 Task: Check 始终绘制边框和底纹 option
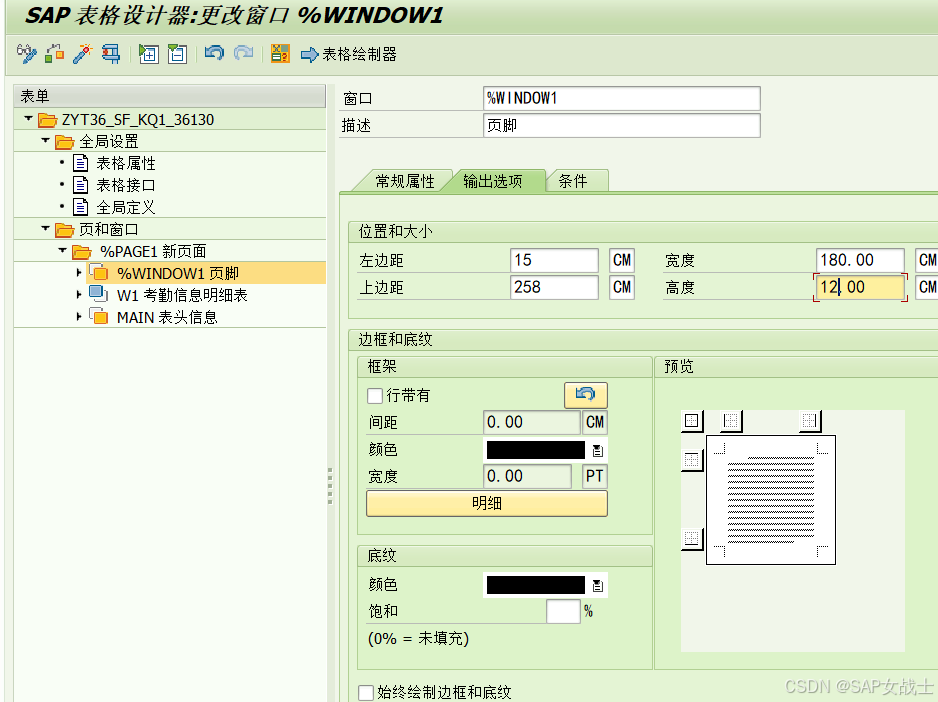(x=366, y=692)
